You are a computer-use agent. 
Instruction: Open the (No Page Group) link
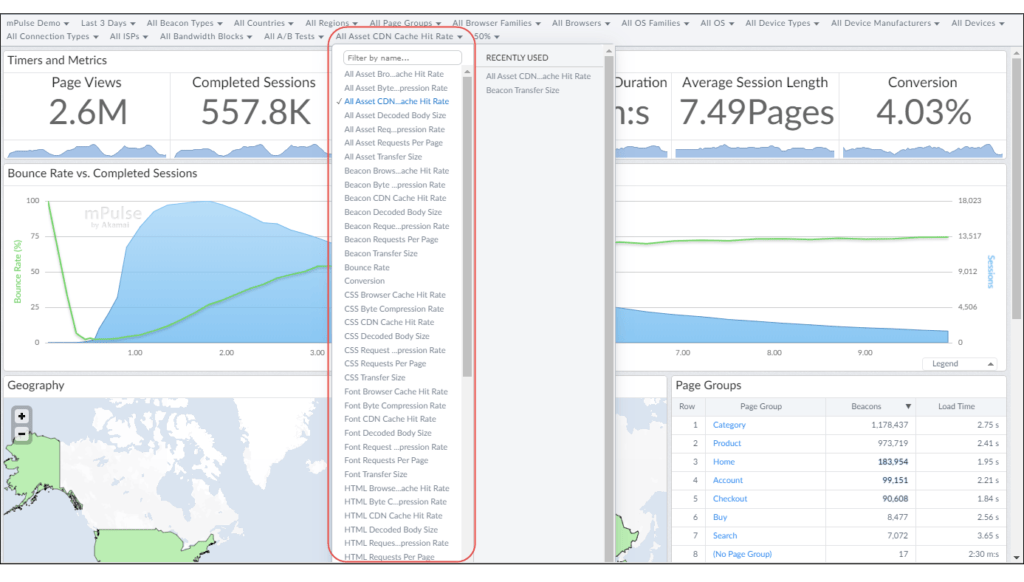tap(742, 554)
